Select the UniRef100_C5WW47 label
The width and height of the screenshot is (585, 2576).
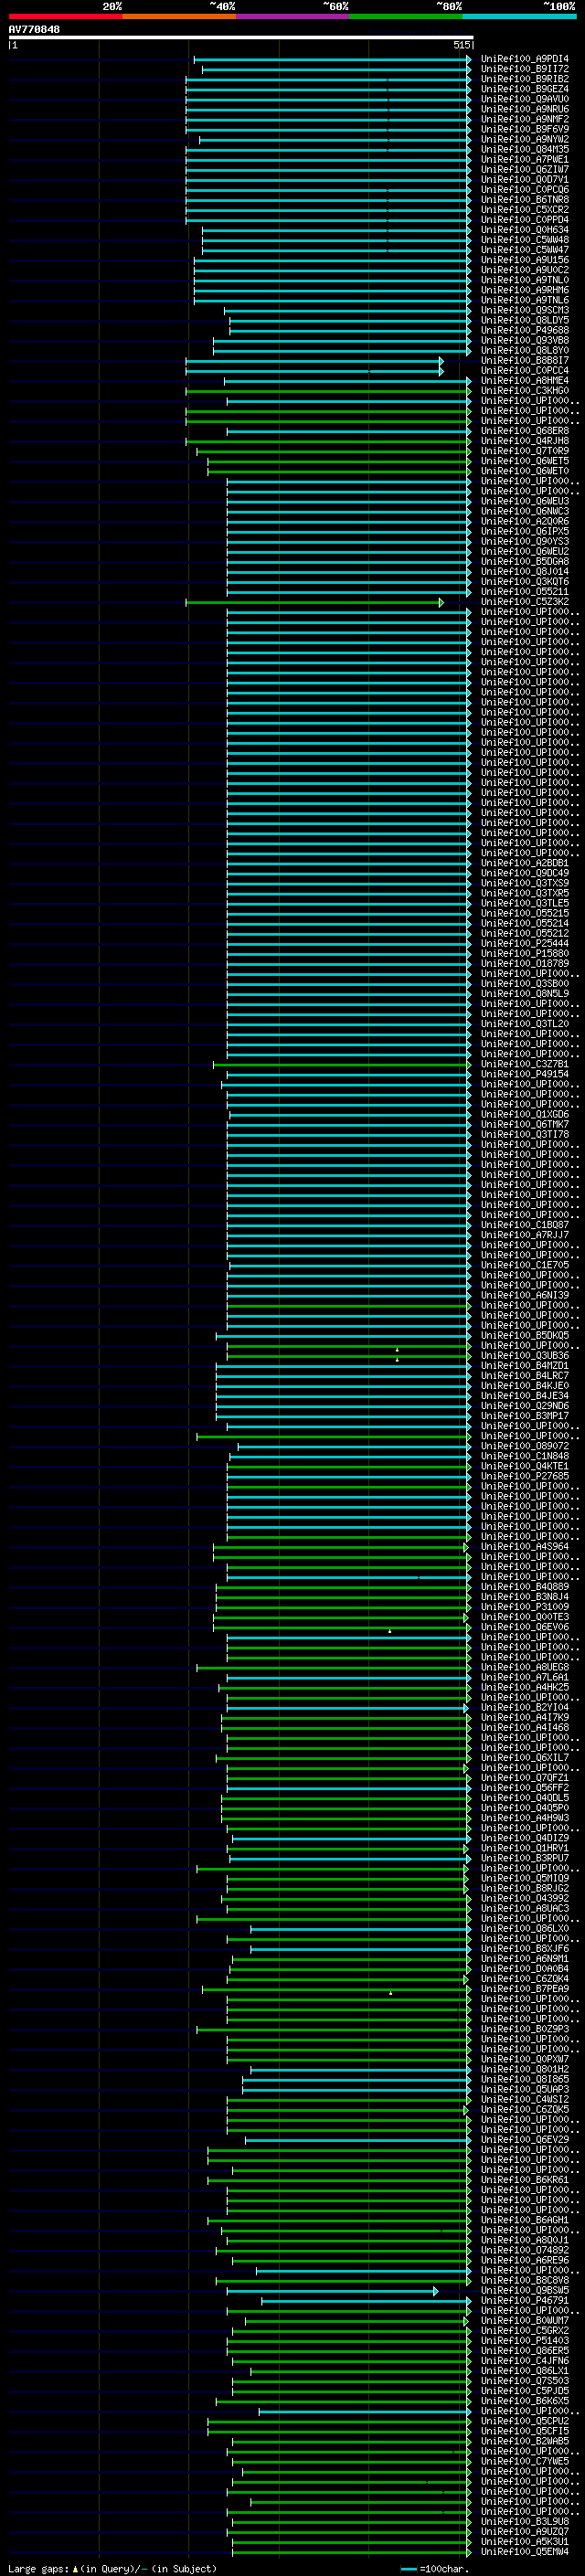pos(524,250)
